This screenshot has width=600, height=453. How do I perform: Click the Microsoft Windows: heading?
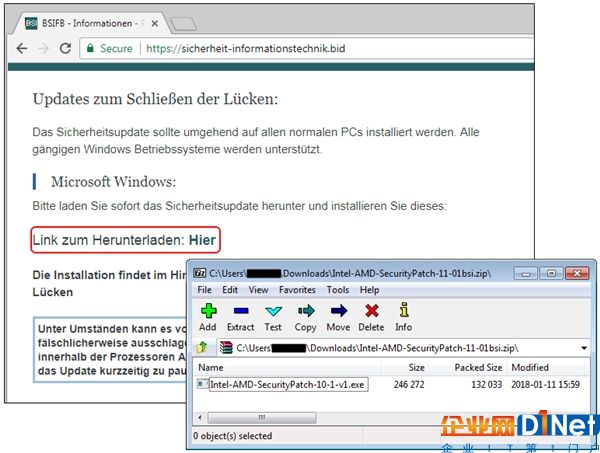(114, 181)
